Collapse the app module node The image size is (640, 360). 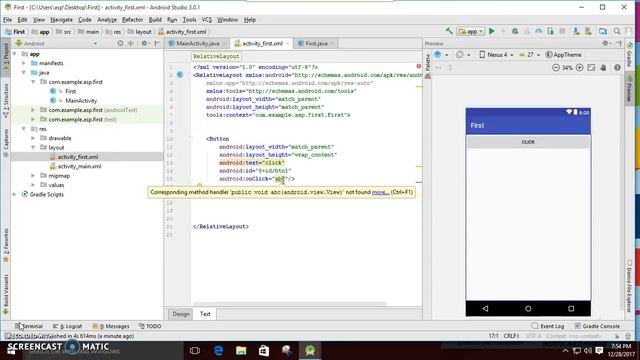click(15, 54)
